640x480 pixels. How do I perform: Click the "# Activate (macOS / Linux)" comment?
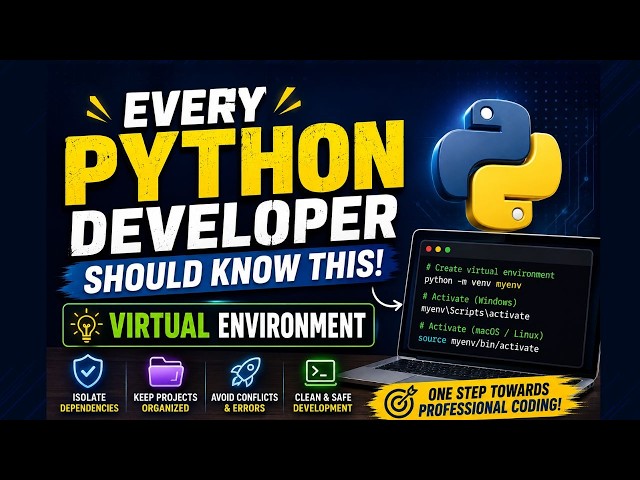(x=482, y=331)
